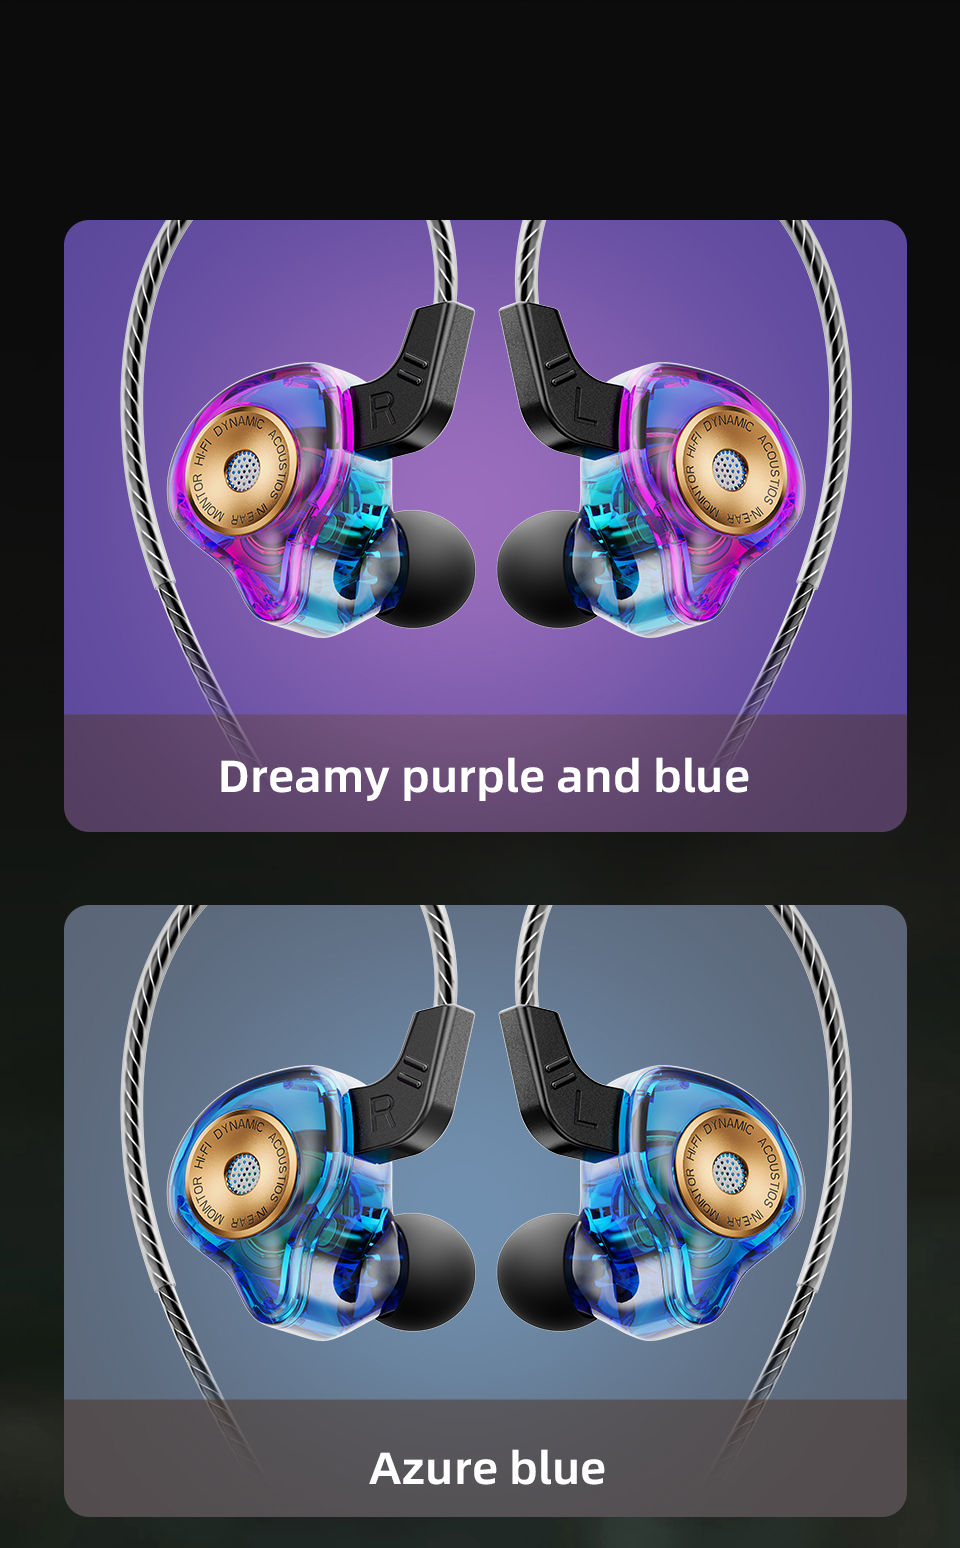The height and width of the screenshot is (1548, 960).
Task: Click the black ear tip of blue left earbud
Action: 540,1272
